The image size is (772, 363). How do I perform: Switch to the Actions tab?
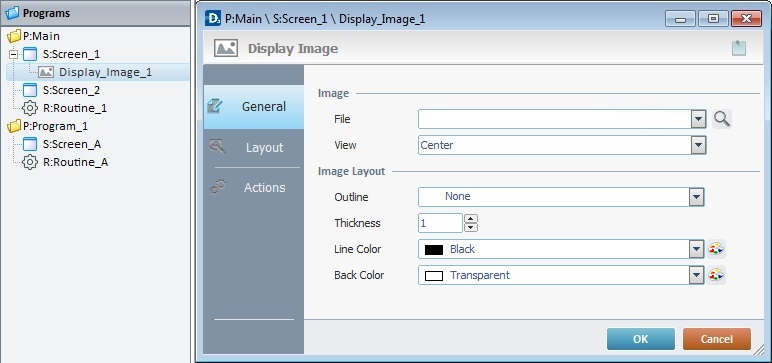coord(254,188)
